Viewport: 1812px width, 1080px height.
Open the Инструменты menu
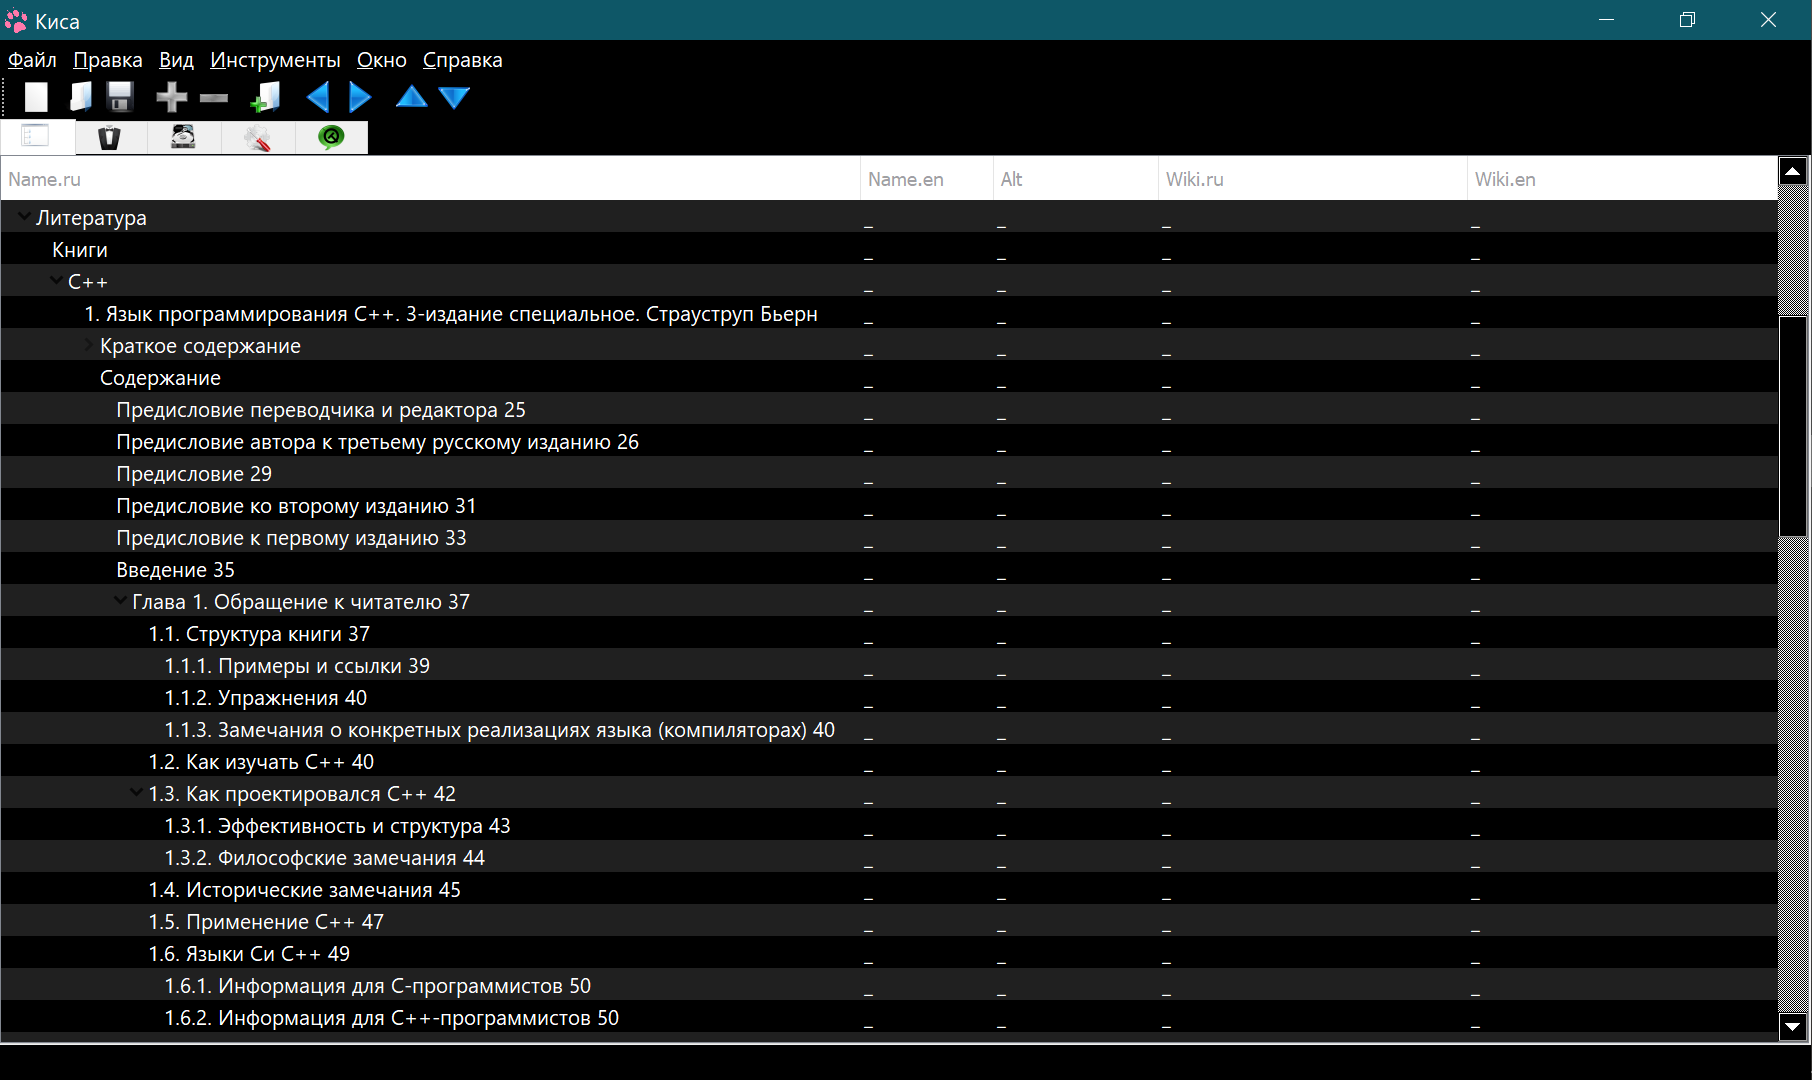pos(275,60)
